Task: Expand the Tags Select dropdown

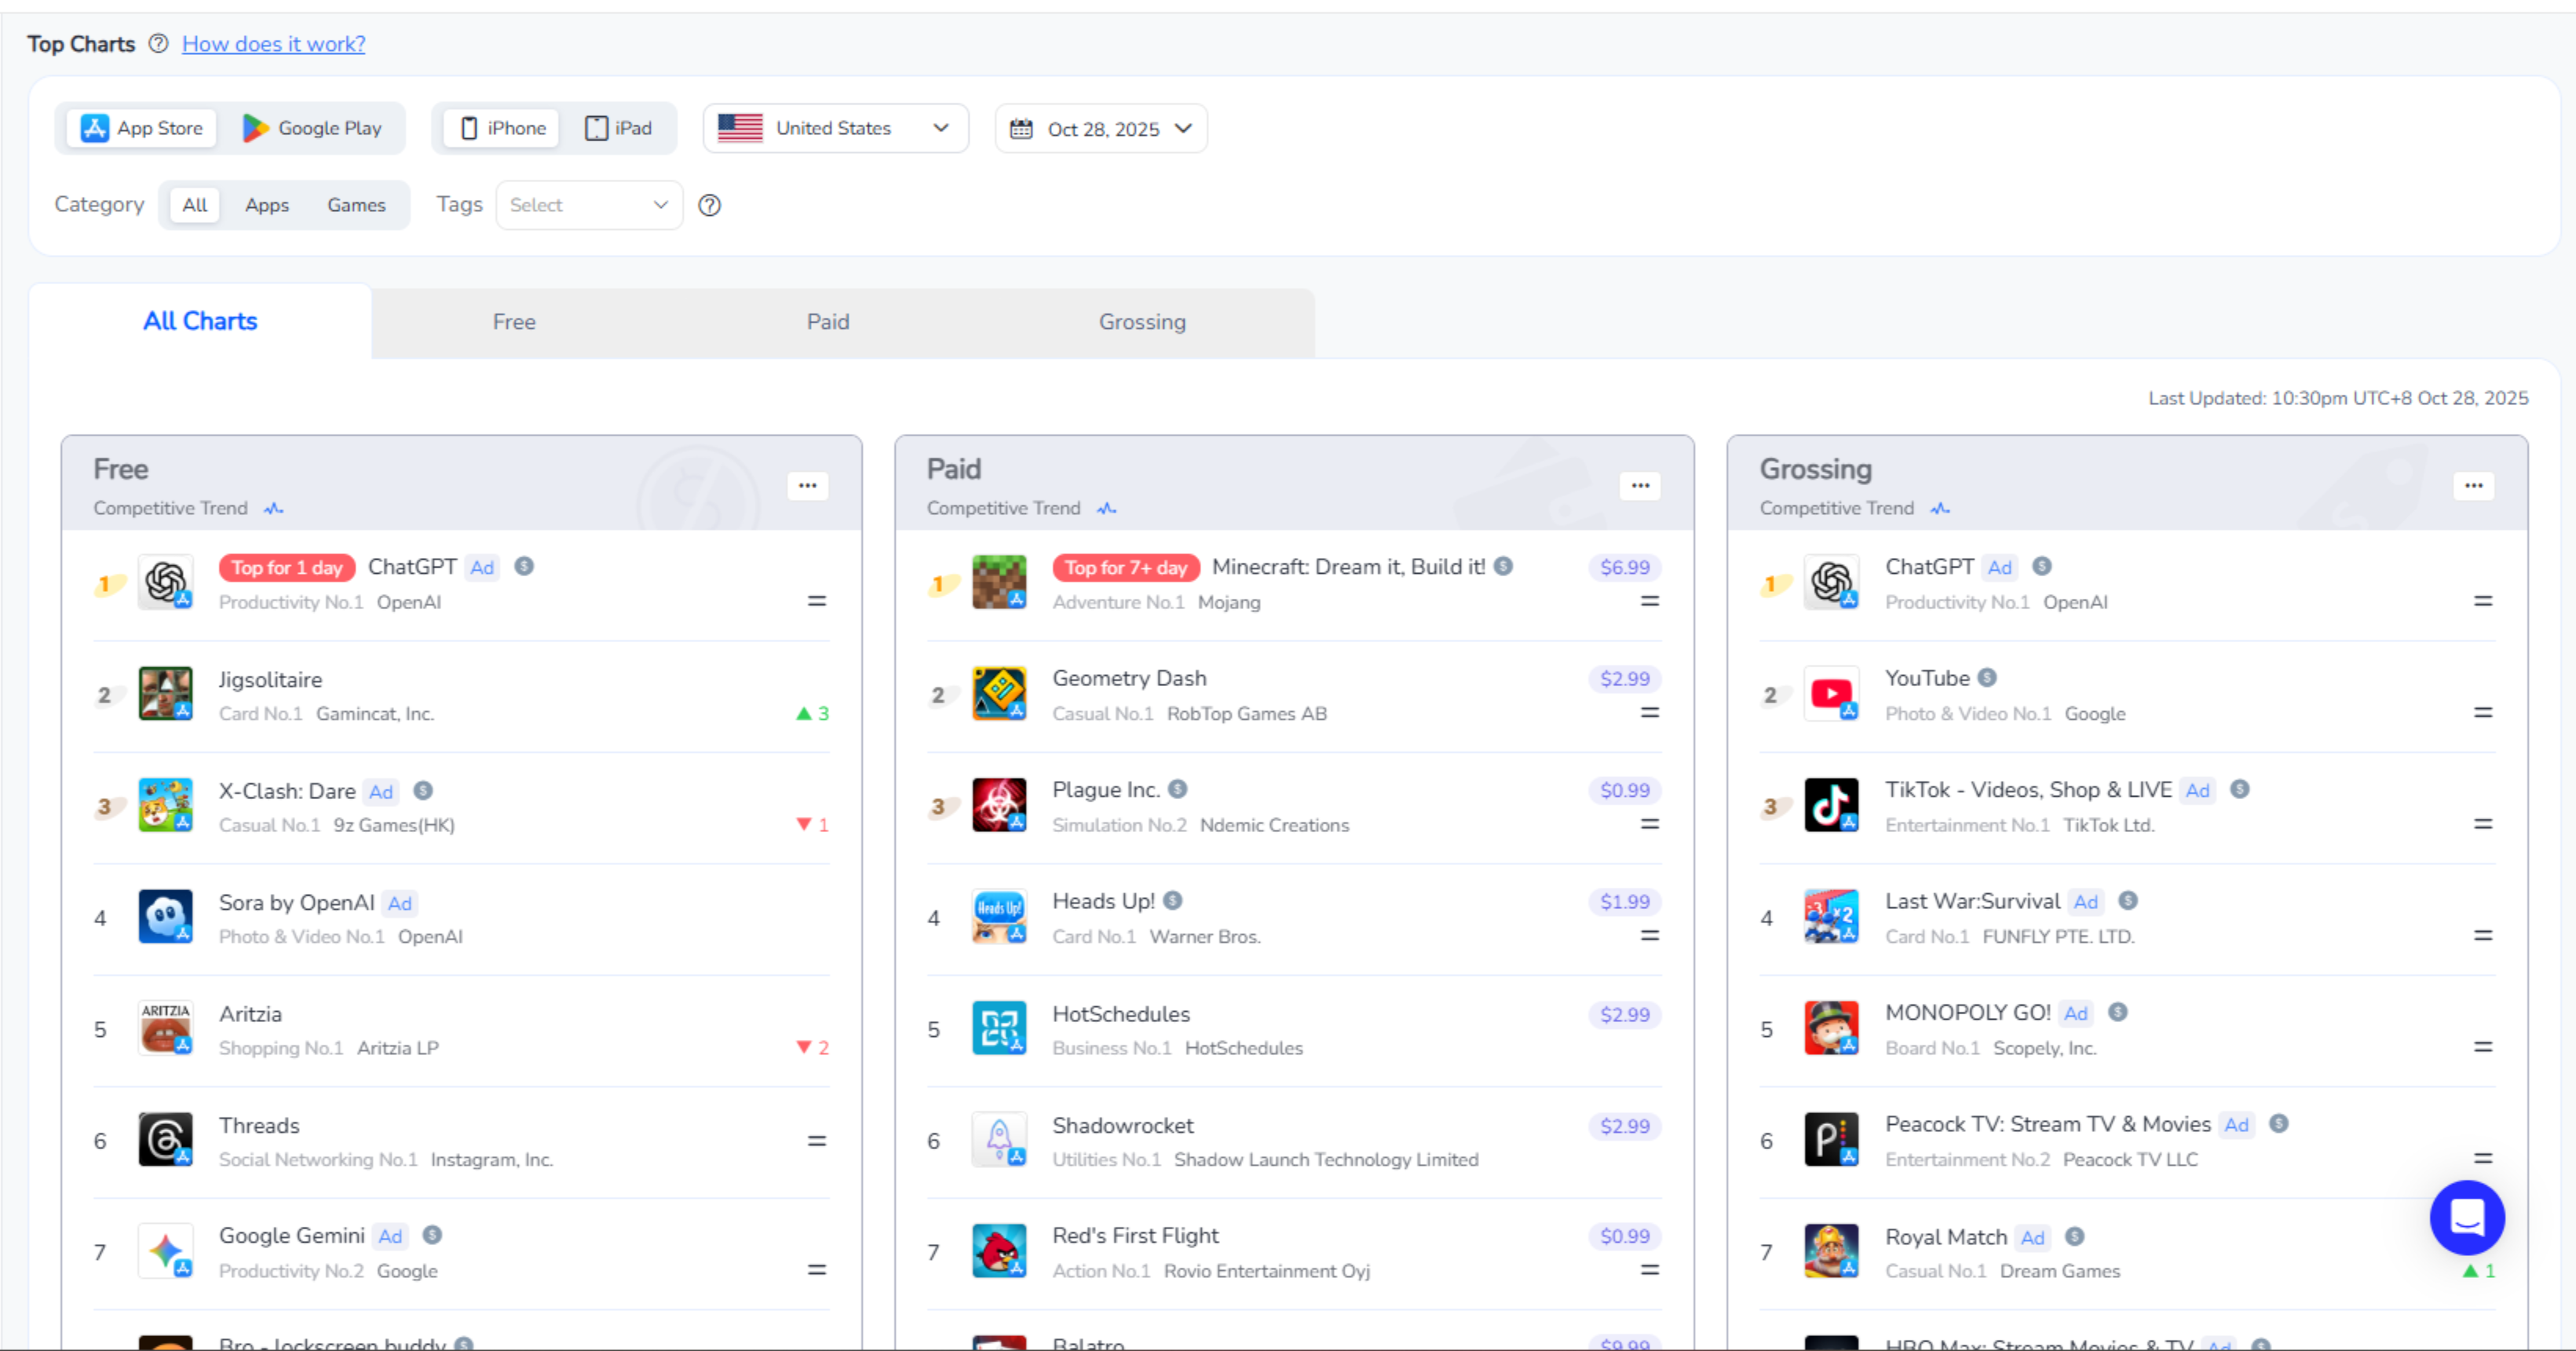Action: [x=588, y=205]
